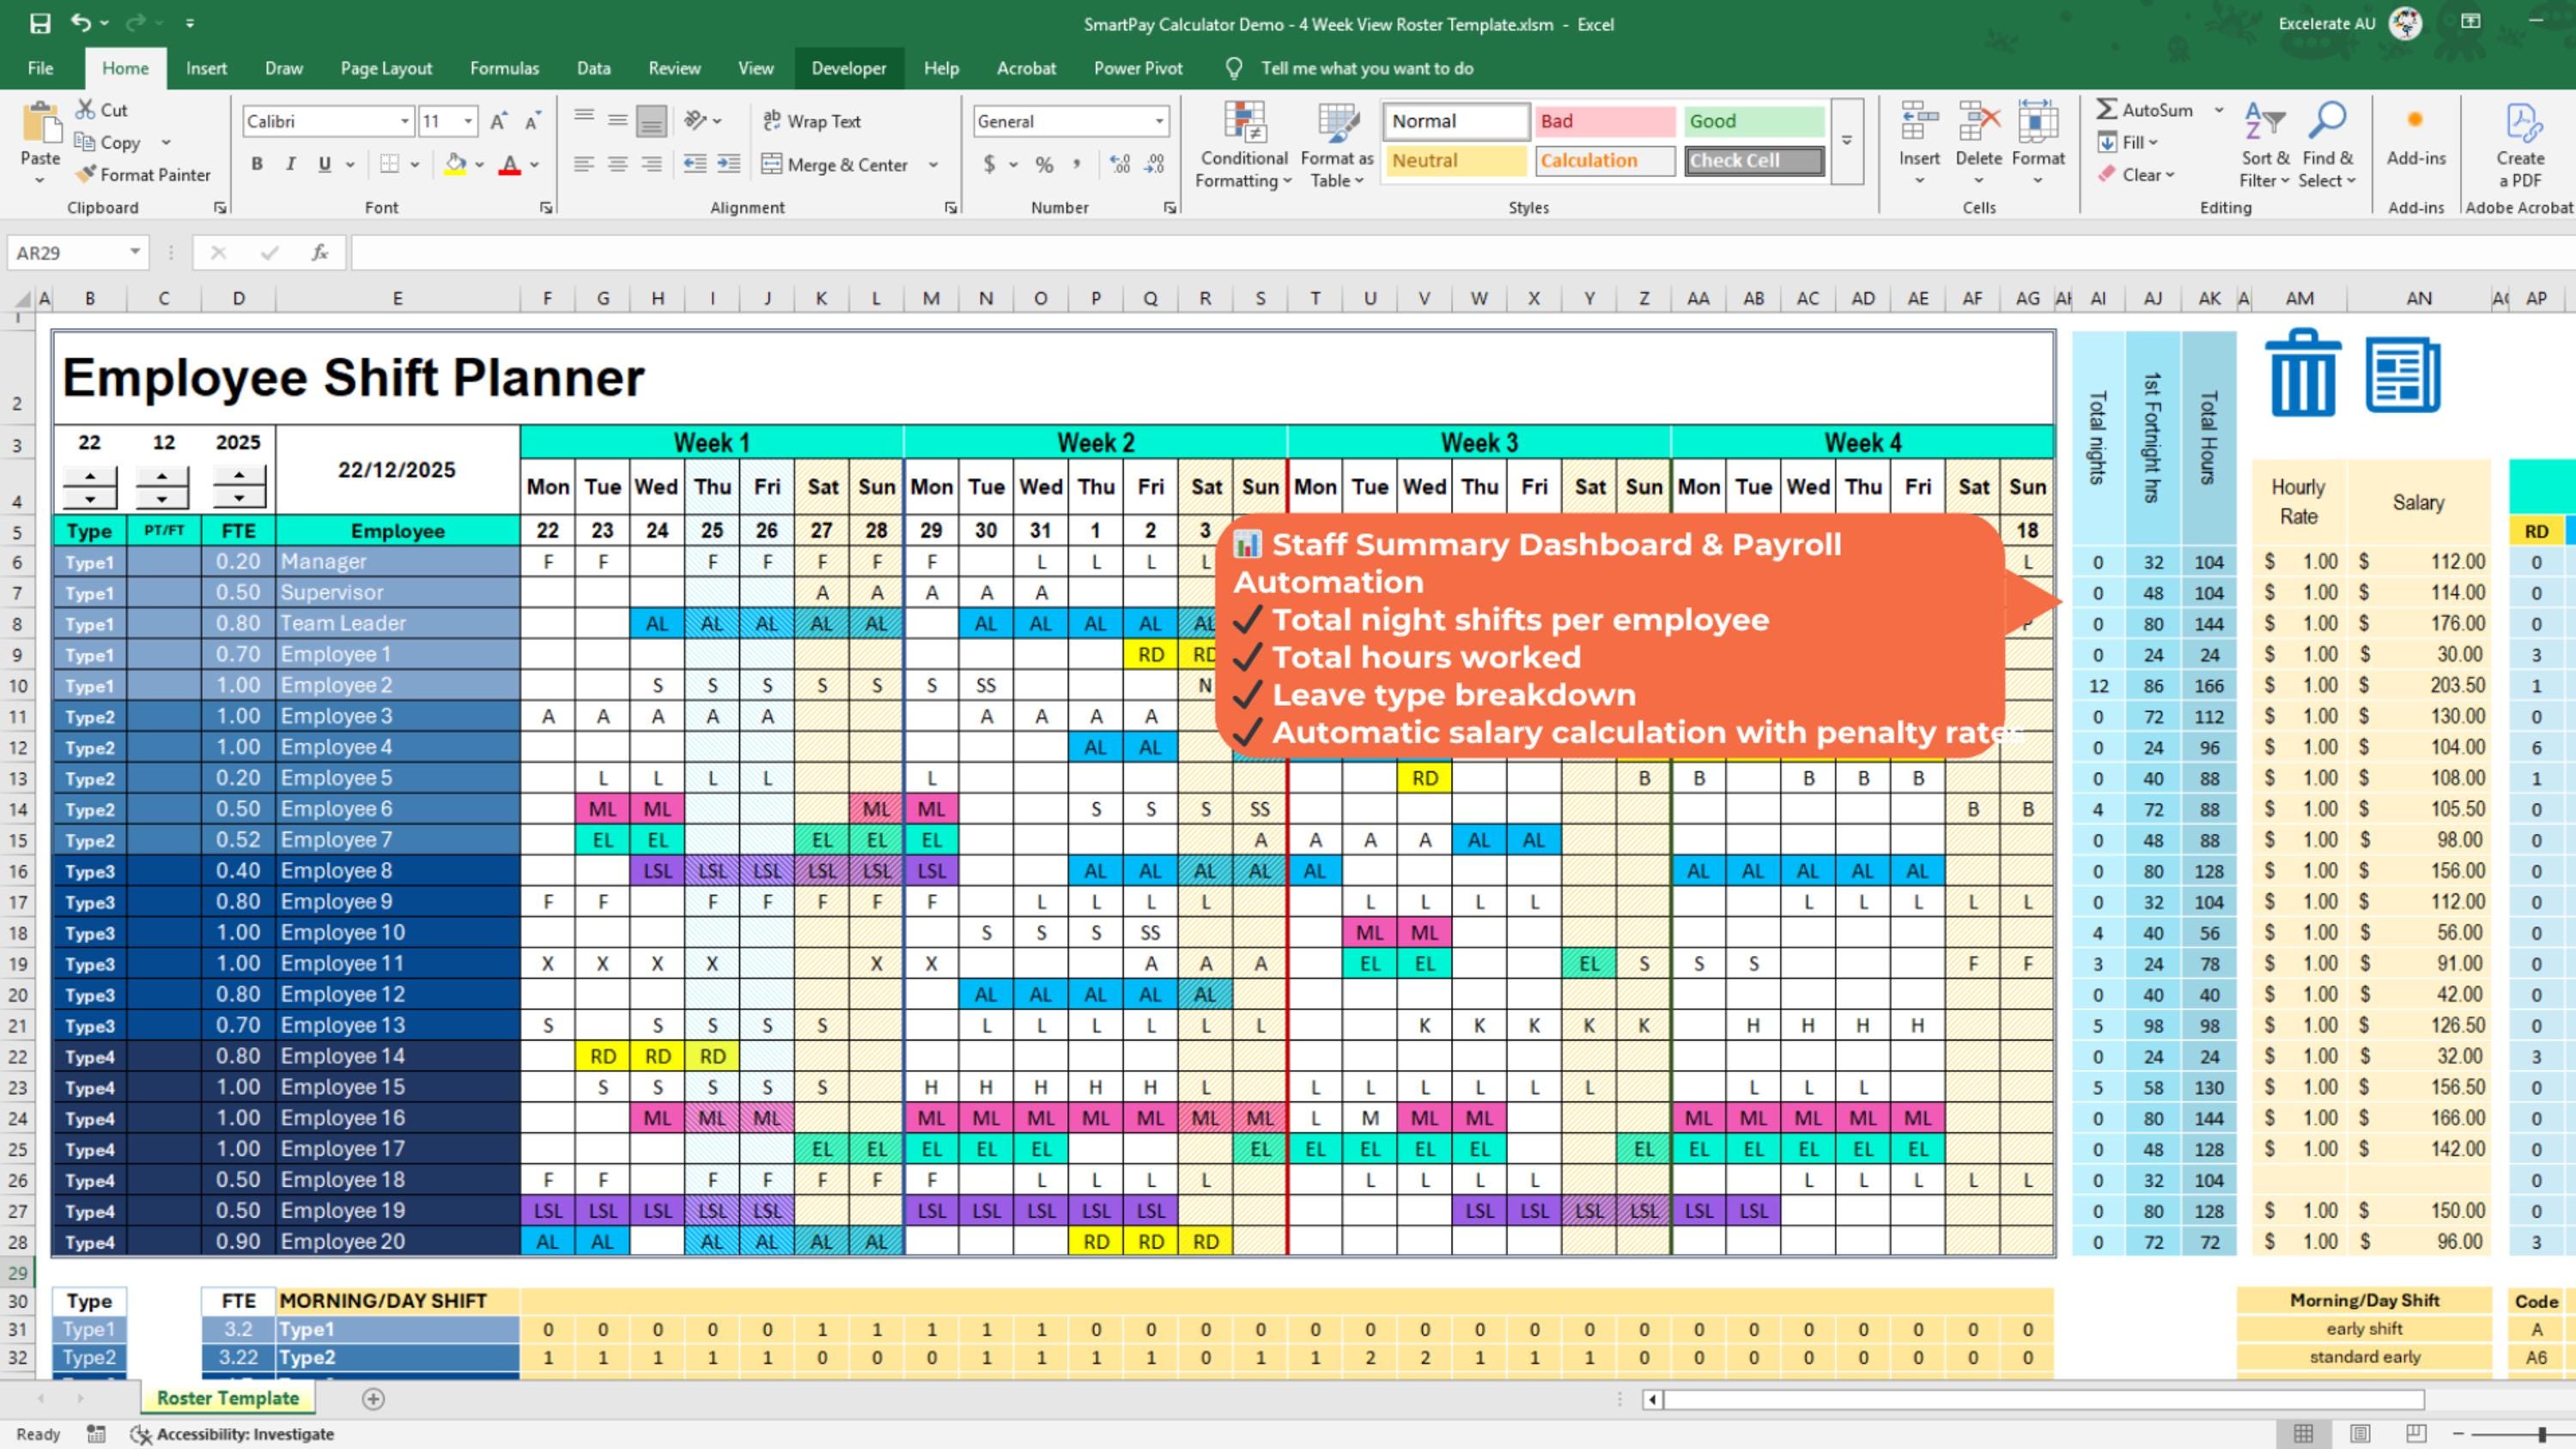The width and height of the screenshot is (2576, 1449).
Task: Decrease font size with the small A icon
Action: [x=533, y=122]
